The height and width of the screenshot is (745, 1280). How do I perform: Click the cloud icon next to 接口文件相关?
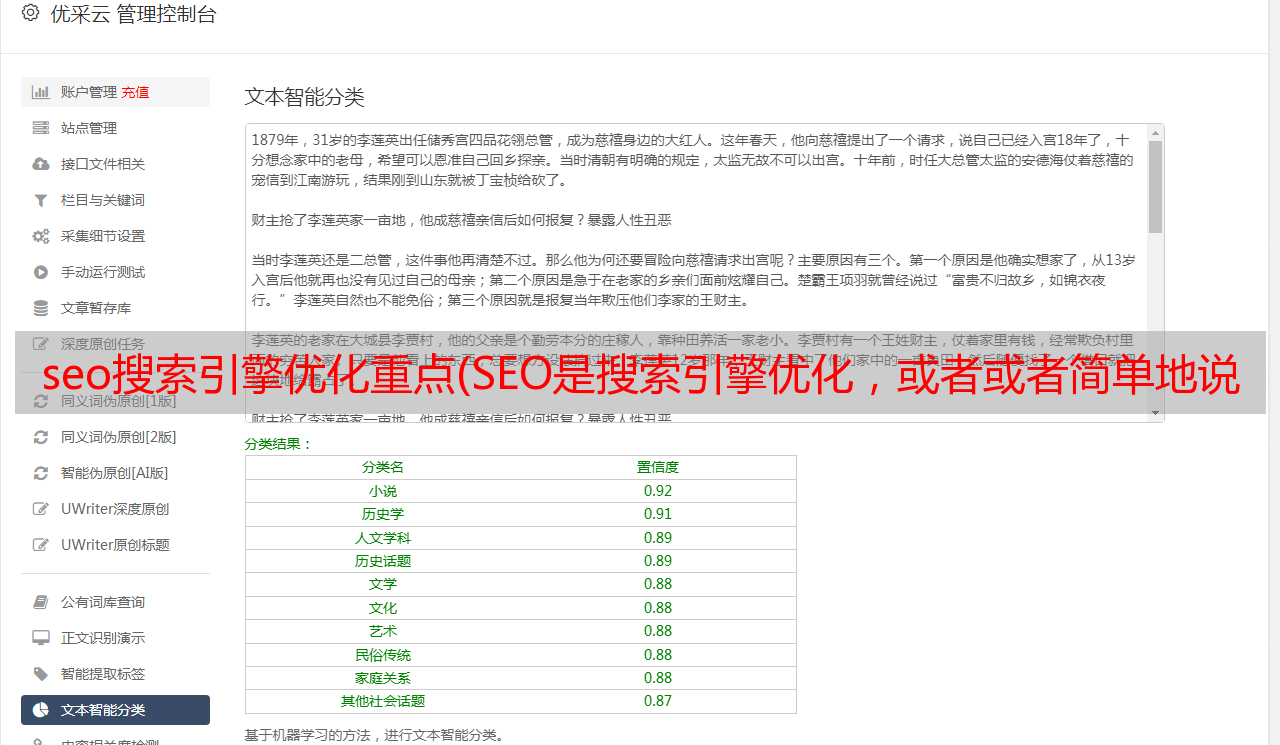point(41,164)
